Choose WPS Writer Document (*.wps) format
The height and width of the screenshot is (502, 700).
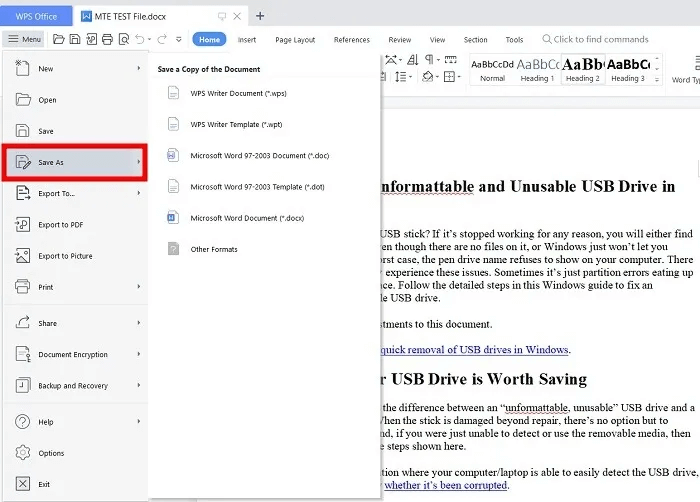pos(264,93)
